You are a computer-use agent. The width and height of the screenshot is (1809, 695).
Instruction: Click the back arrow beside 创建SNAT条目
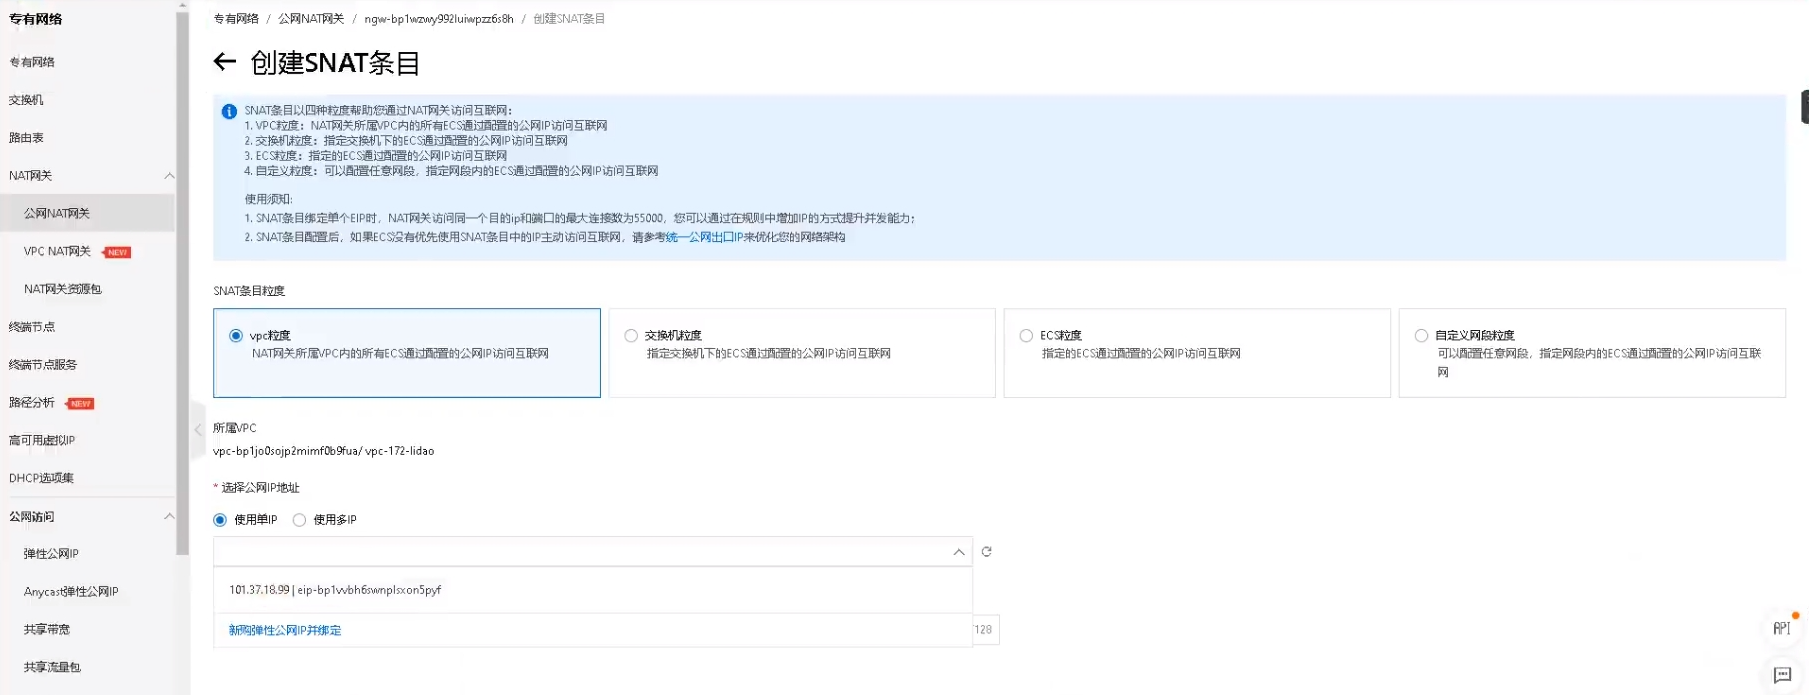(x=224, y=62)
